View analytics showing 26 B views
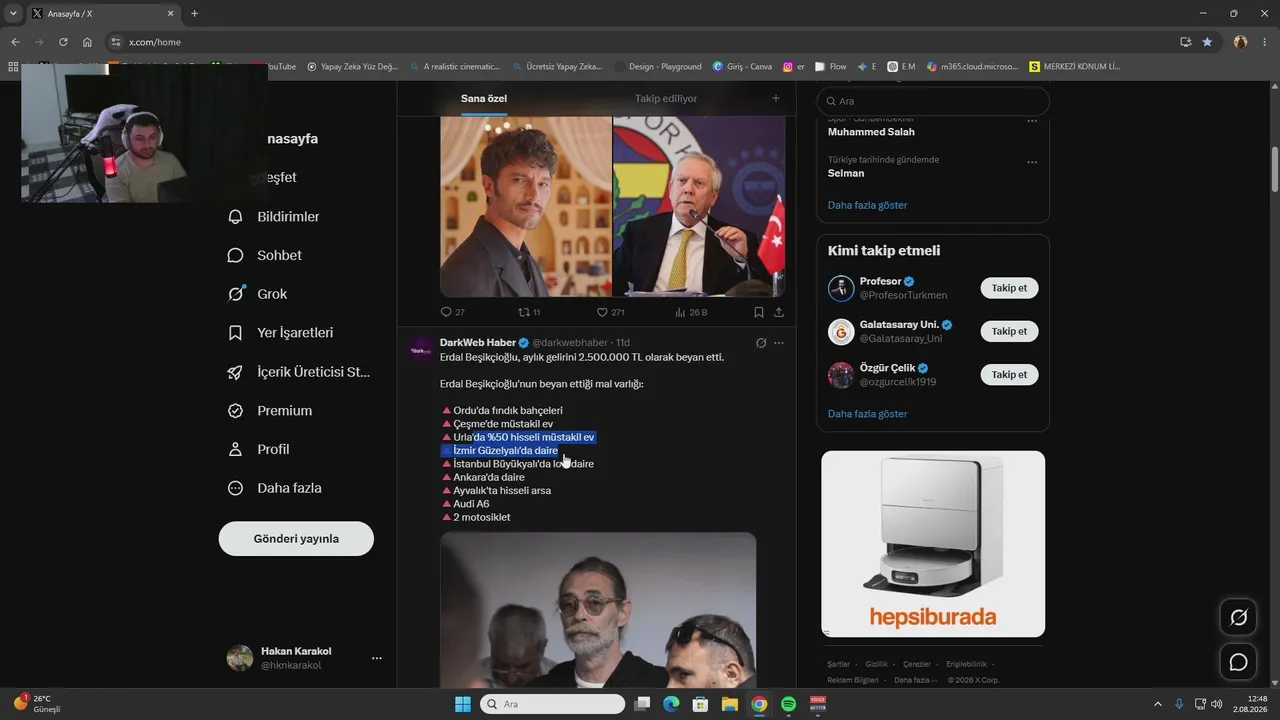 [691, 312]
